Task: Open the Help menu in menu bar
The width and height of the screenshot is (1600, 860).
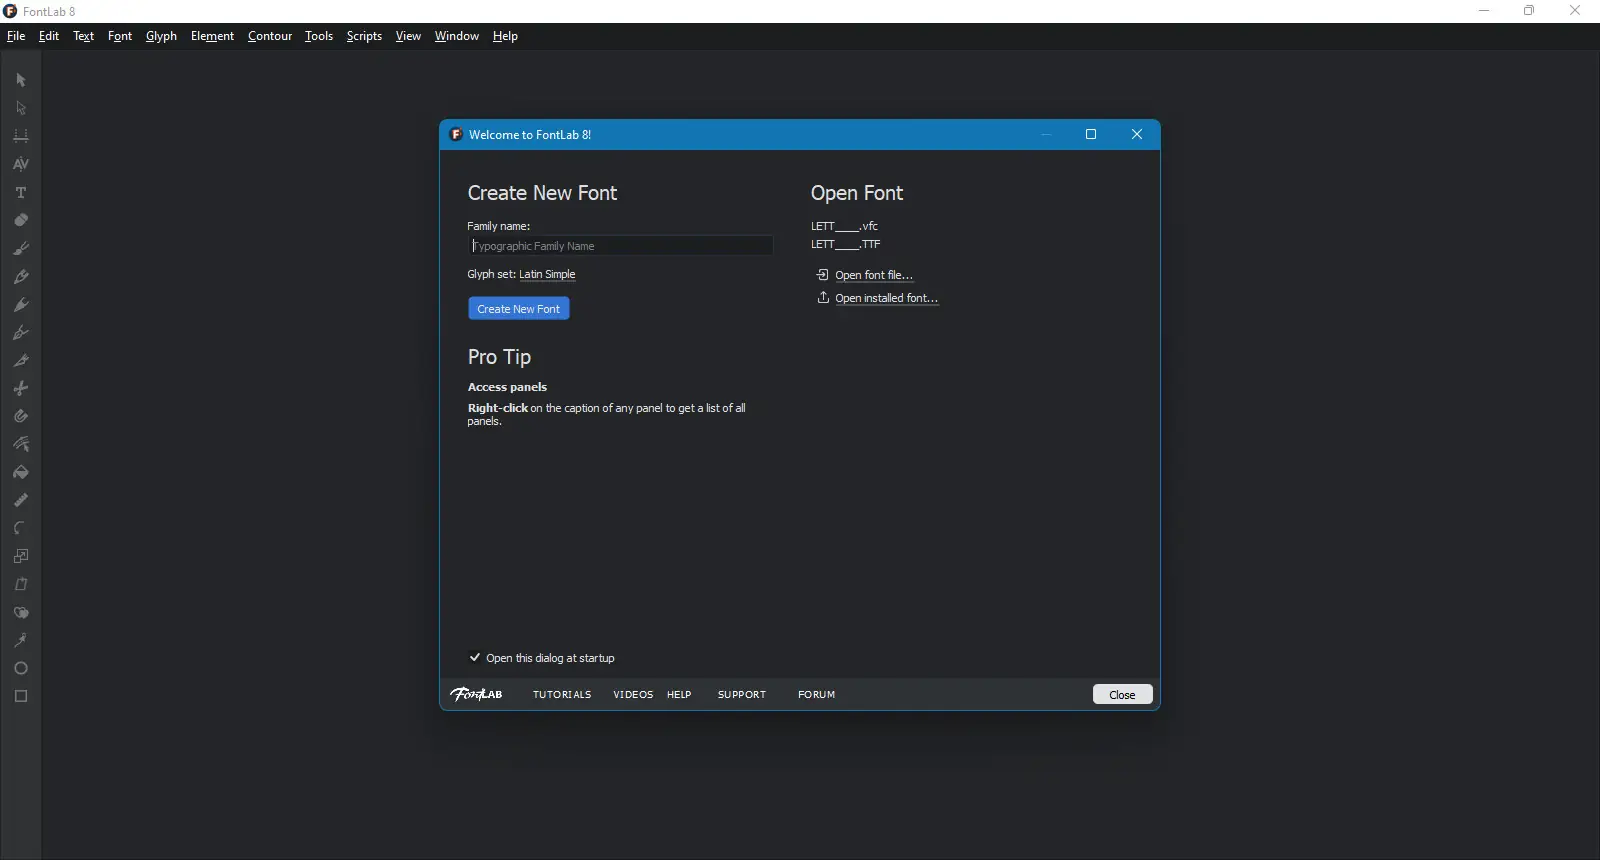Action: (x=505, y=36)
